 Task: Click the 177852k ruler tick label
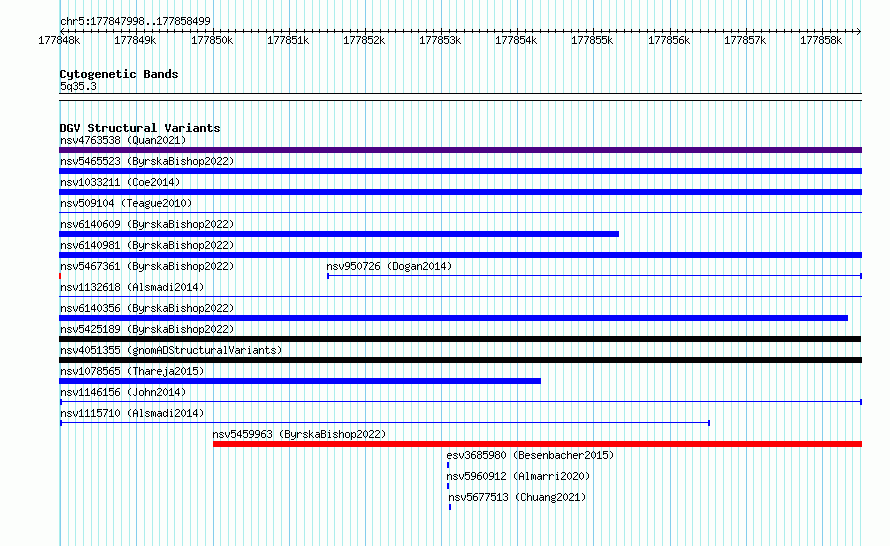coord(364,40)
